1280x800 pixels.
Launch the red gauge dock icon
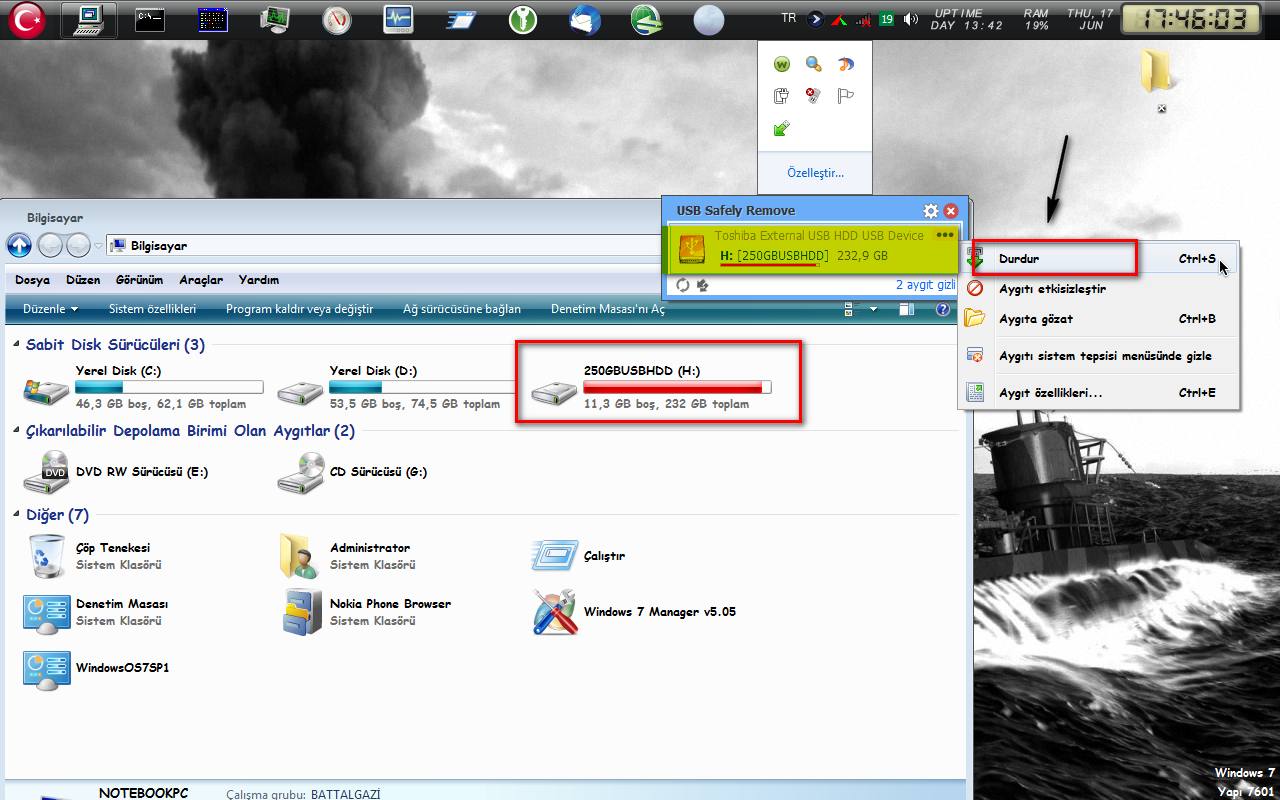pyautogui.click(x=337, y=18)
